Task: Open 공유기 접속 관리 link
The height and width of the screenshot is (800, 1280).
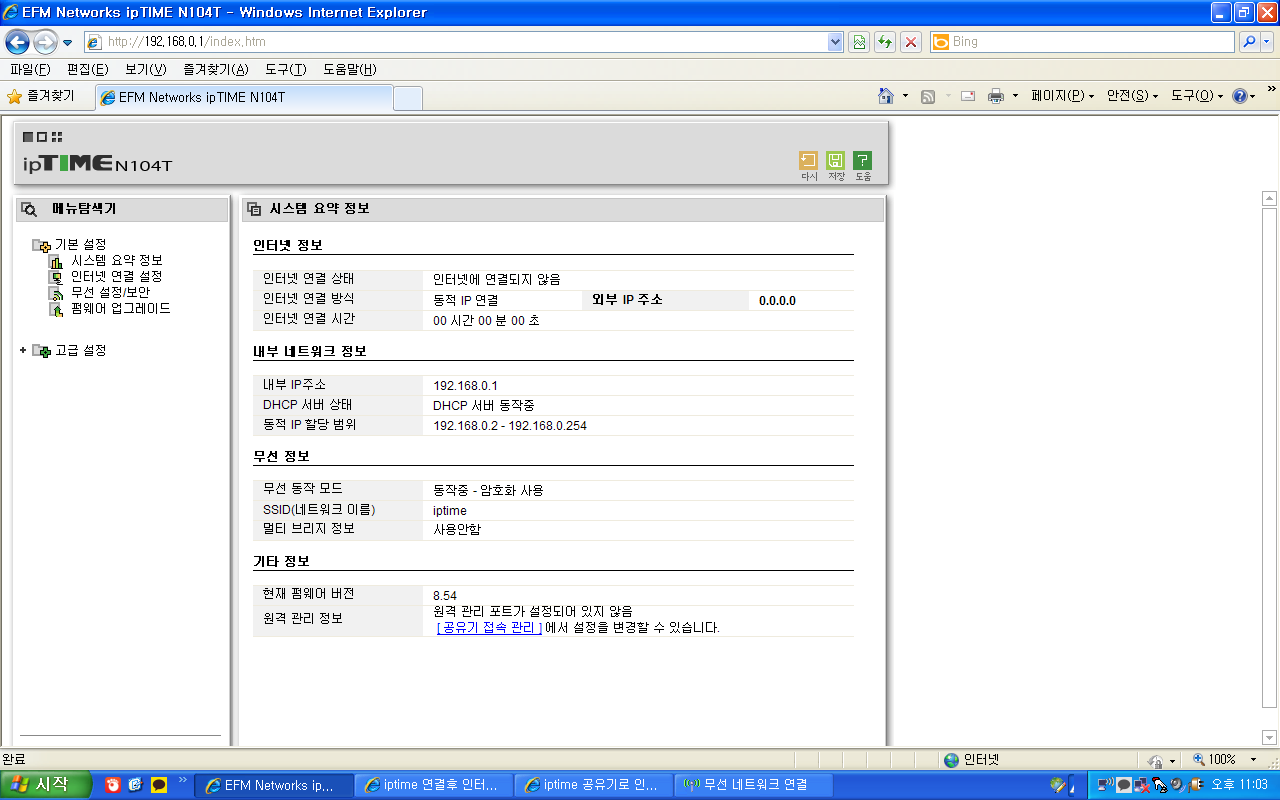Action: pyautogui.click(x=490, y=628)
